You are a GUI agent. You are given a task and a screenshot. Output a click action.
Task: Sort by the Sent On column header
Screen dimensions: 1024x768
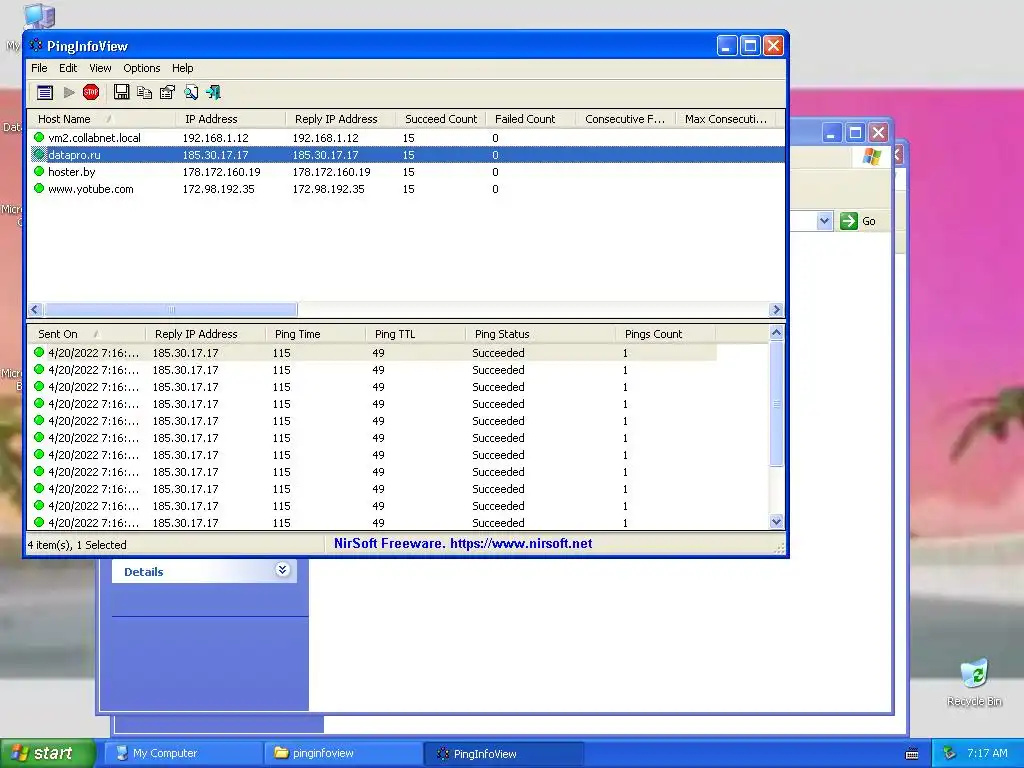click(x=86, y=334)
